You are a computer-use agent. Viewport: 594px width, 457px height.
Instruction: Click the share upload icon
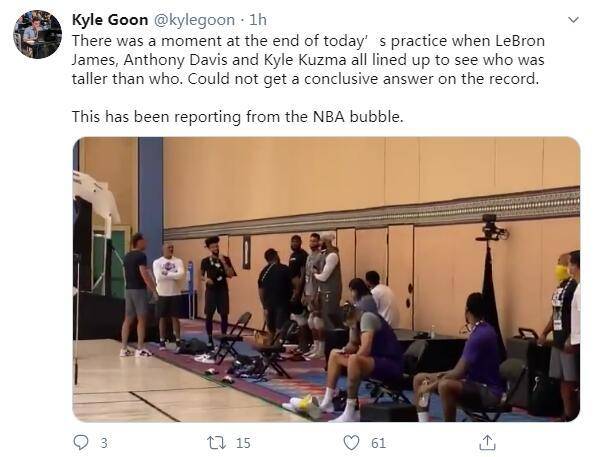click(x=487, y=442)
